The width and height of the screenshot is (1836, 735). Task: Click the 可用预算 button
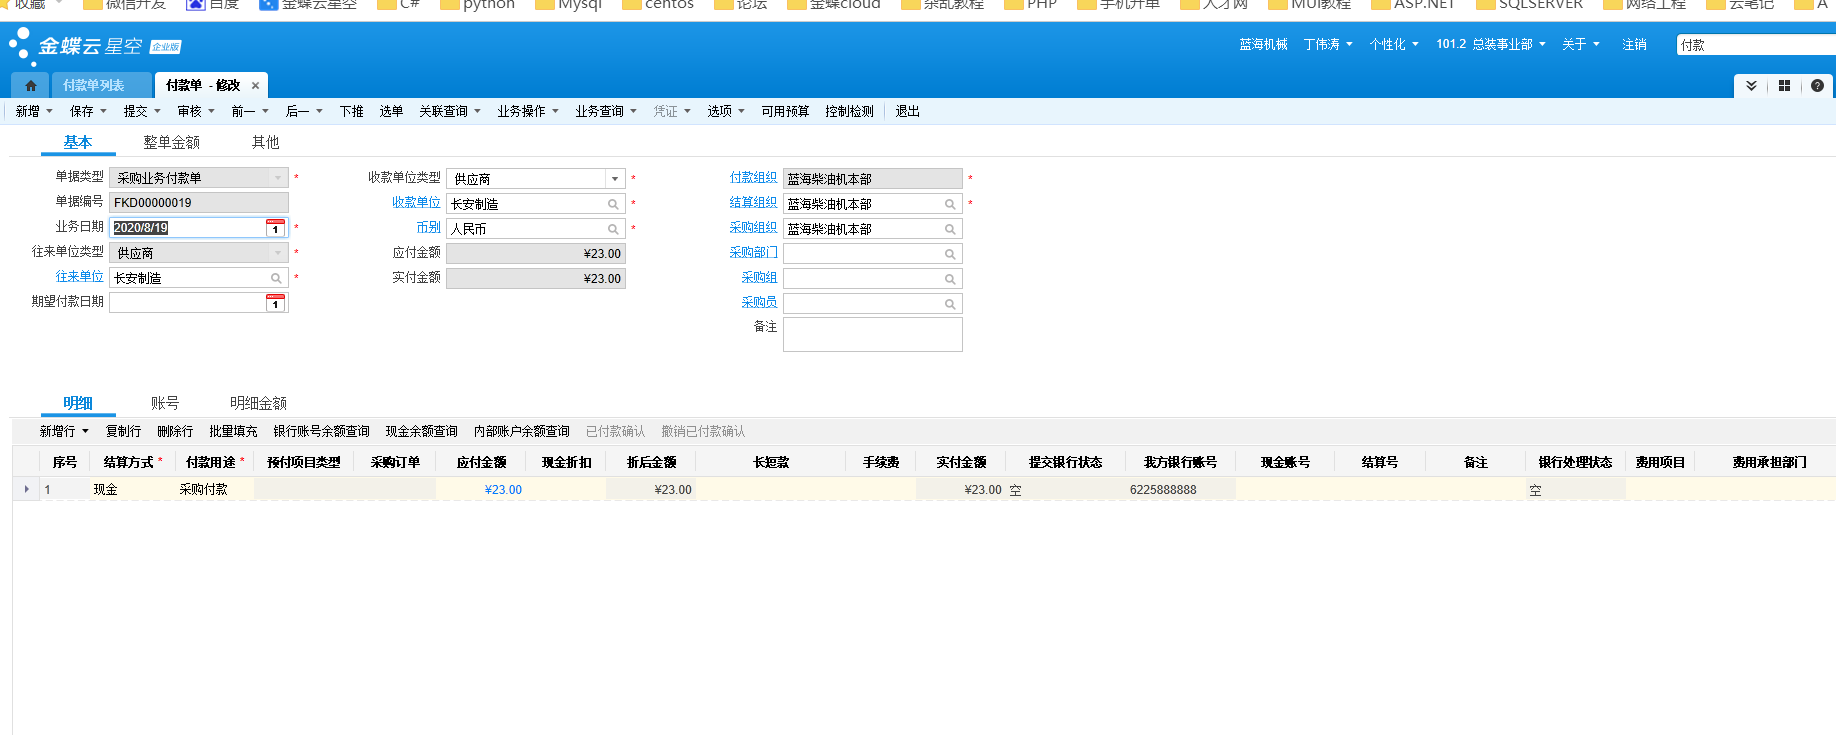click(x=785, y=111)
